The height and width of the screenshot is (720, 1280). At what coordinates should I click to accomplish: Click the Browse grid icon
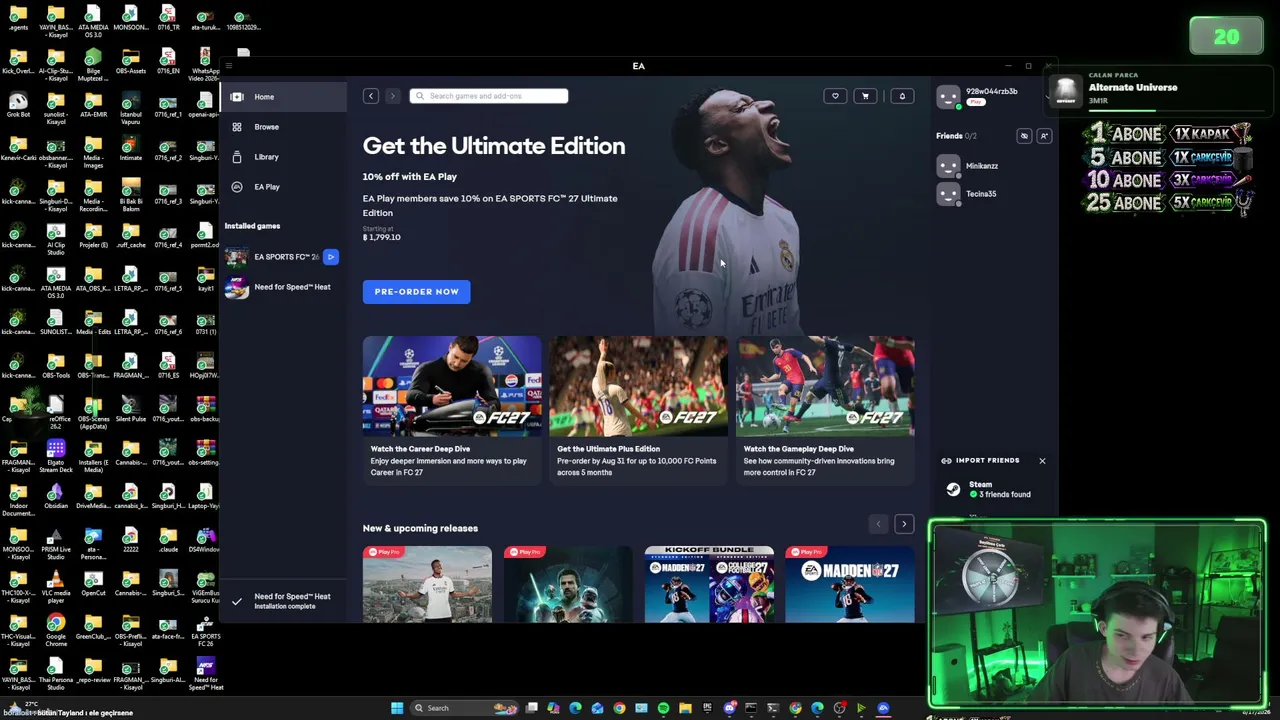tap(237, 127)
